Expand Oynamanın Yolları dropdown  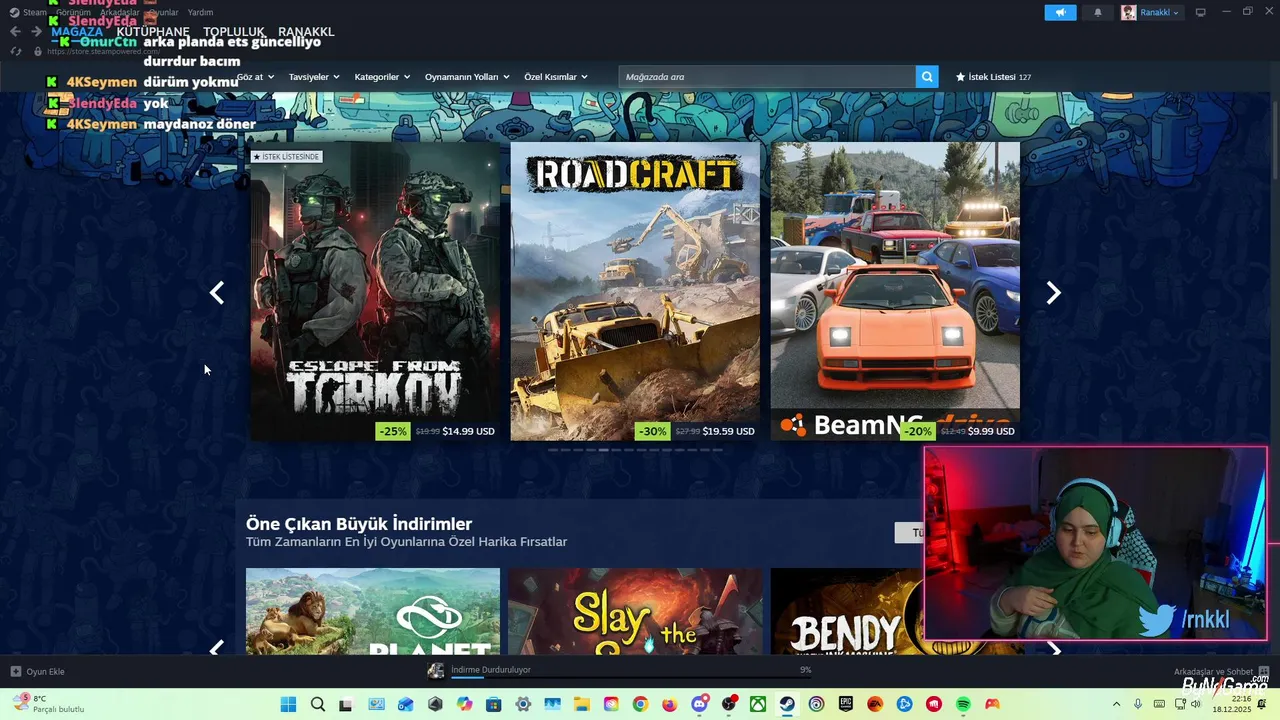point(467,77)
